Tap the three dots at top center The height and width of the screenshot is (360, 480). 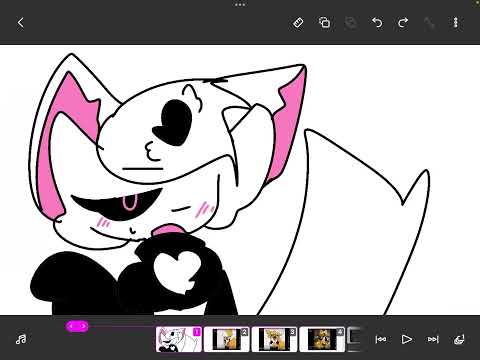240,5
